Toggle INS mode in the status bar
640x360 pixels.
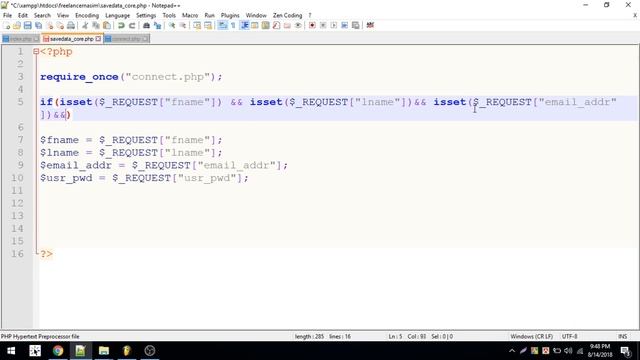point(622,337)
